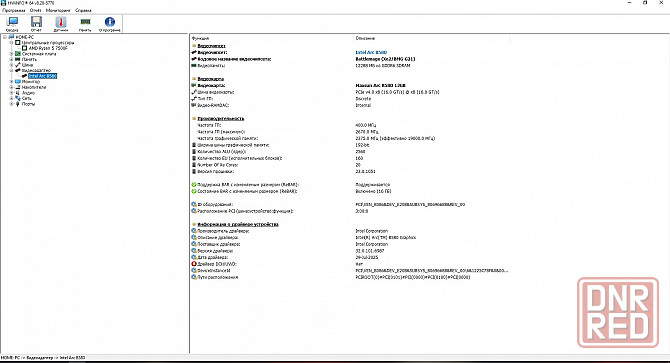Expand the Накопители tree node

point(12,87)
